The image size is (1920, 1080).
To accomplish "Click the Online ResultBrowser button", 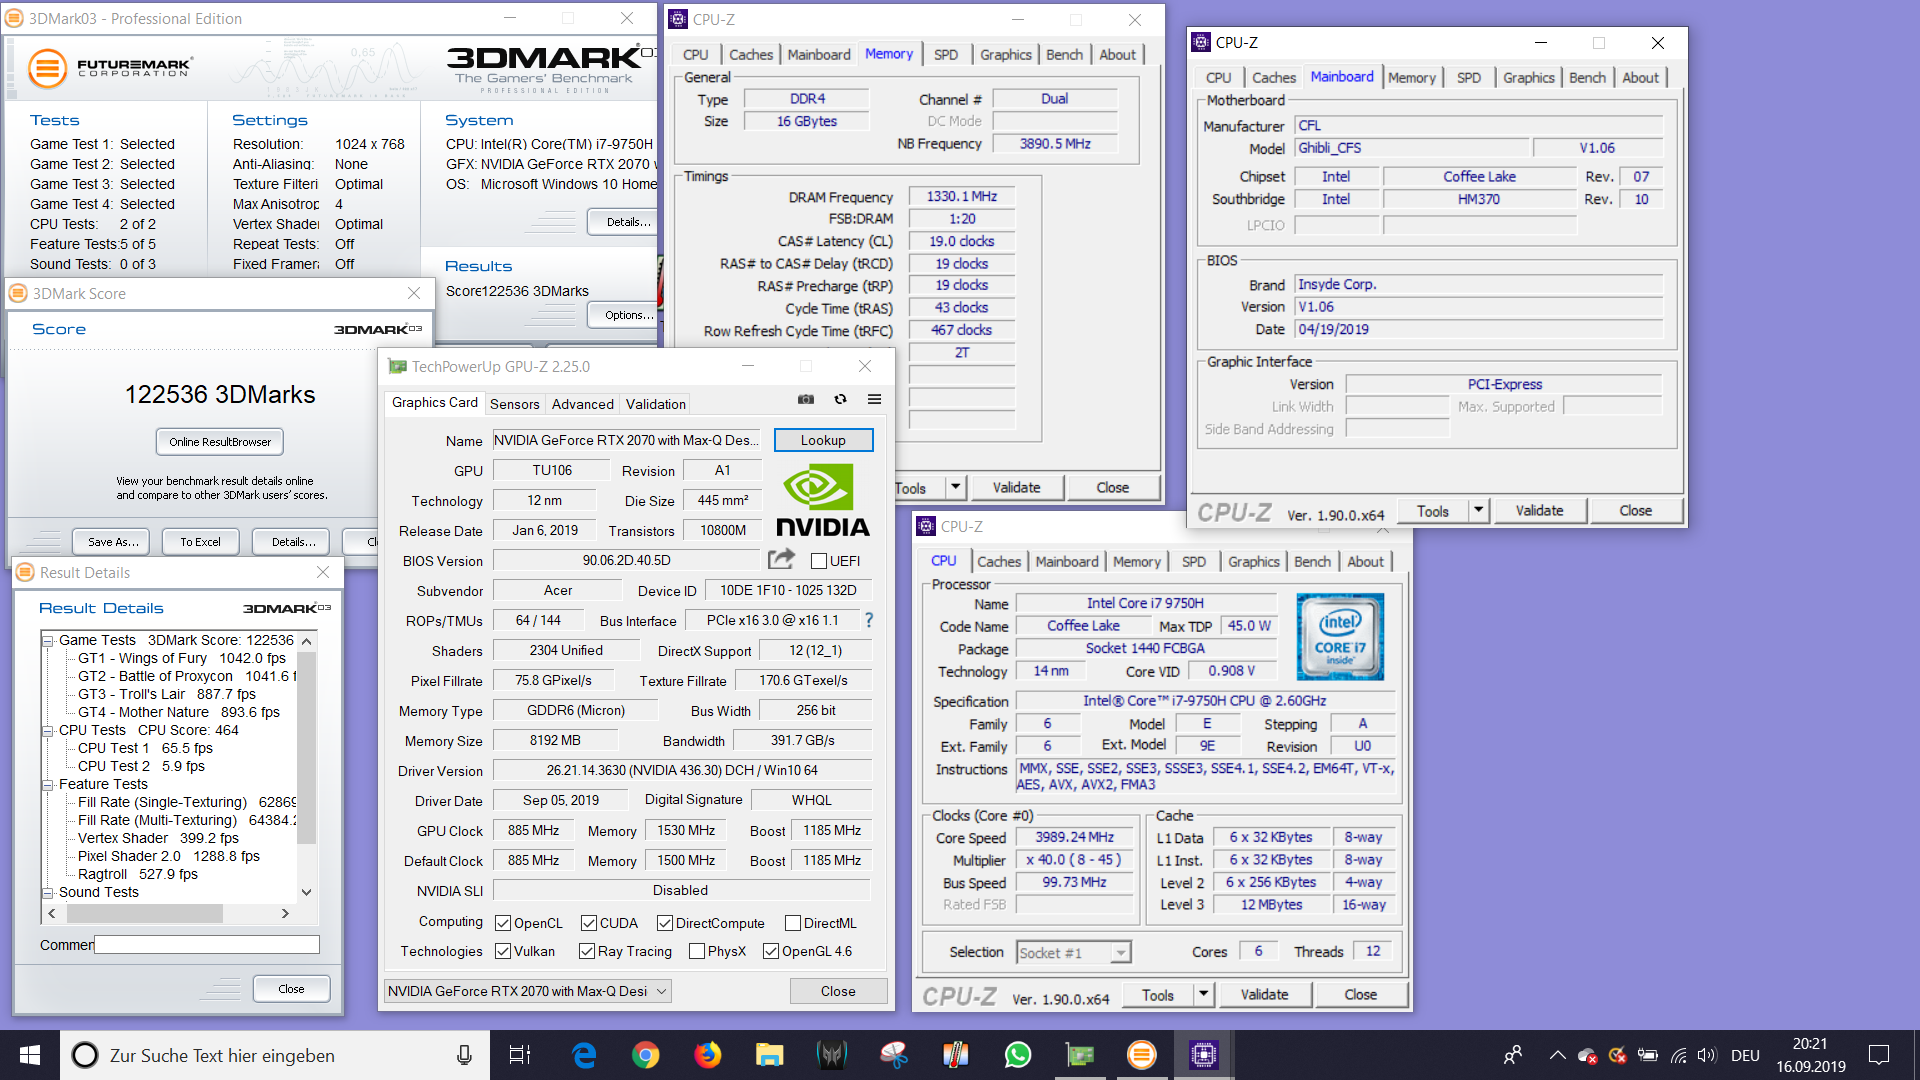I will [220, 441].
